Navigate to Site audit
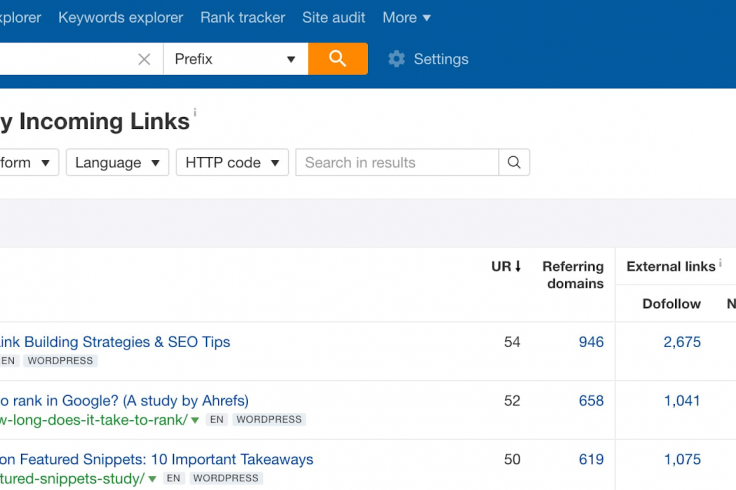The height and width of the screenshot is (490, 736). point(334,18)
